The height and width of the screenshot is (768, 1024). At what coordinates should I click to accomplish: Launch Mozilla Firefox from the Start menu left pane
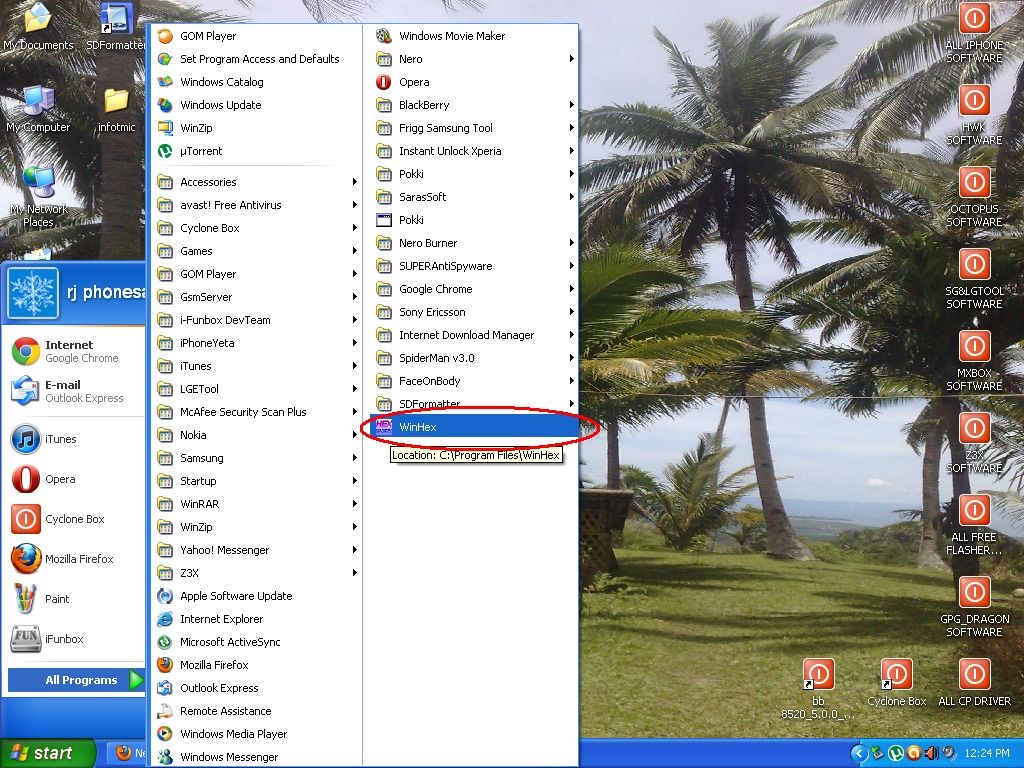[x=74, y=559]
